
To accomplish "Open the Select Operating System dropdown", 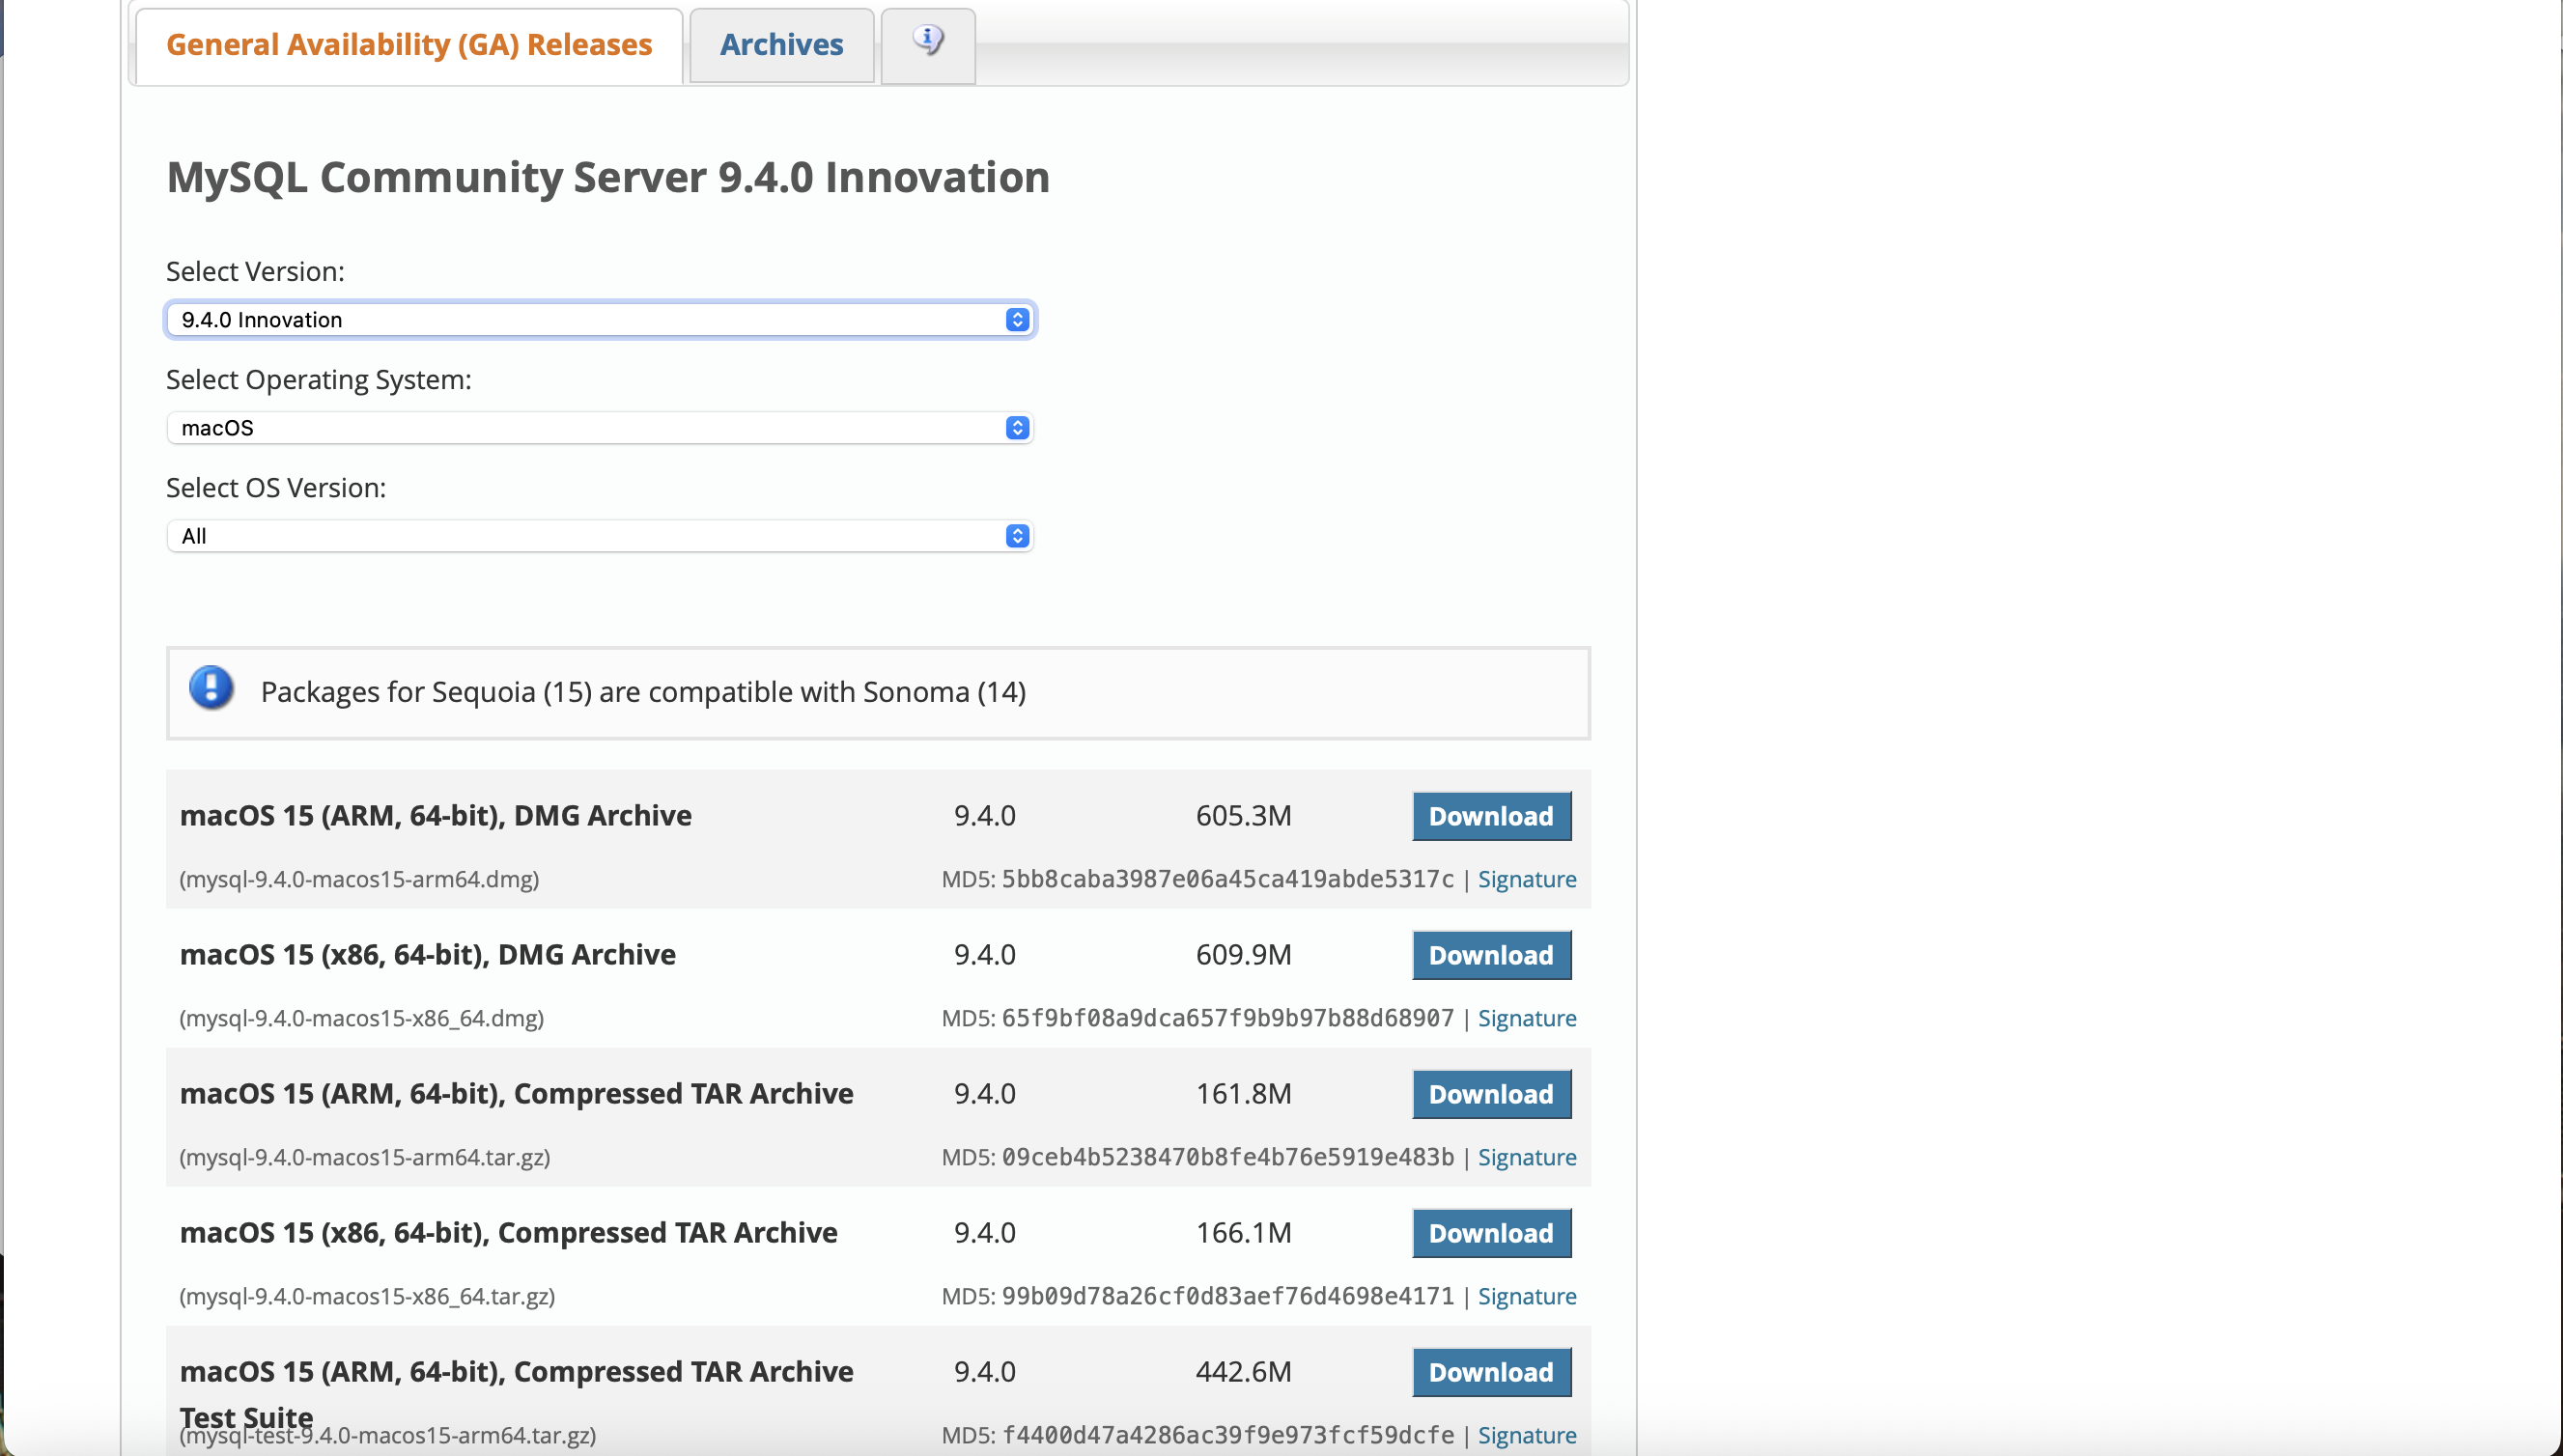I will coord(599,428).
